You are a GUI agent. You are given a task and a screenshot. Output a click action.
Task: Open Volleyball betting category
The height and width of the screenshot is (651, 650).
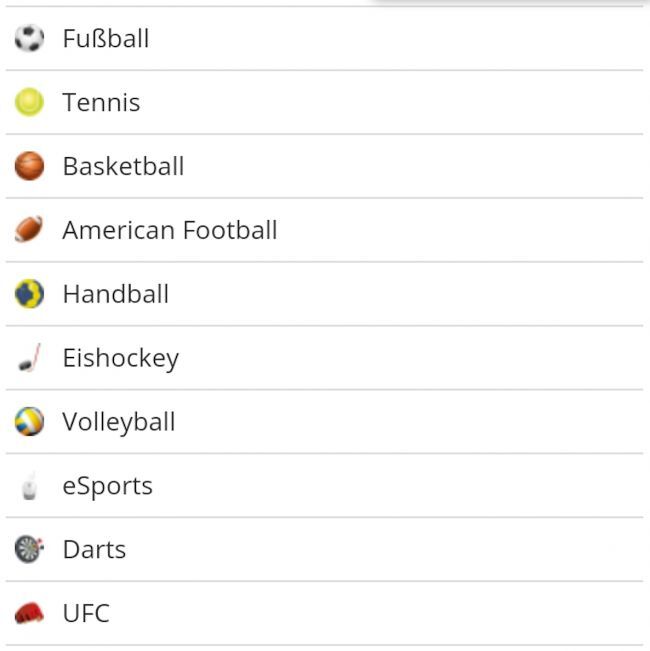tap(118, 422)
